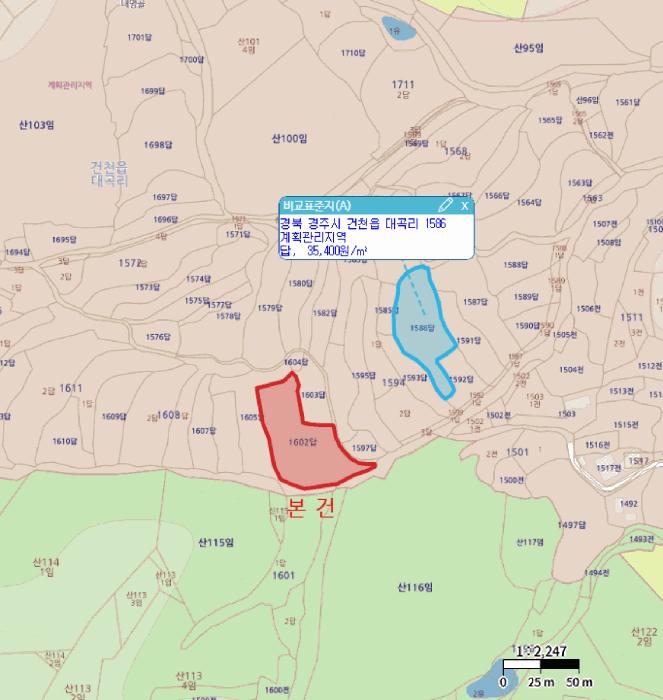This screenshot has width=663, height=700.
Task: Click parcel 1592답
Action: tap(461, 379)
